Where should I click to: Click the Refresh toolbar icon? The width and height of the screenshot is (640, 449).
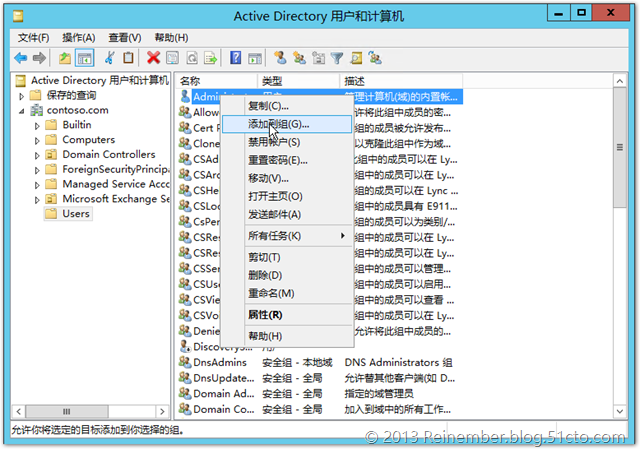click(191, 58)
